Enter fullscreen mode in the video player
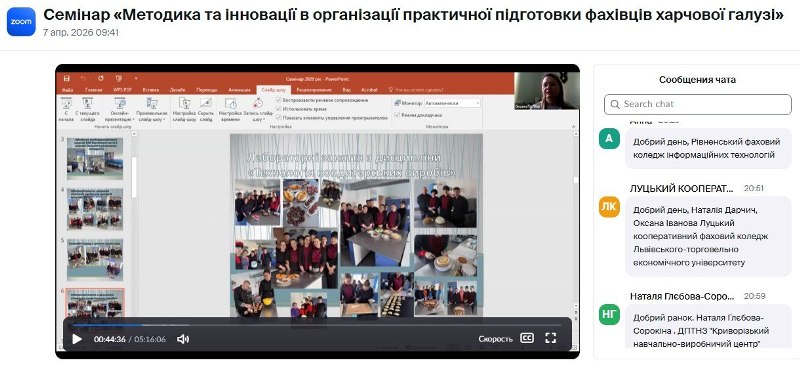The width and height of the screenshot is (800, 365). [x=551, y=338]
